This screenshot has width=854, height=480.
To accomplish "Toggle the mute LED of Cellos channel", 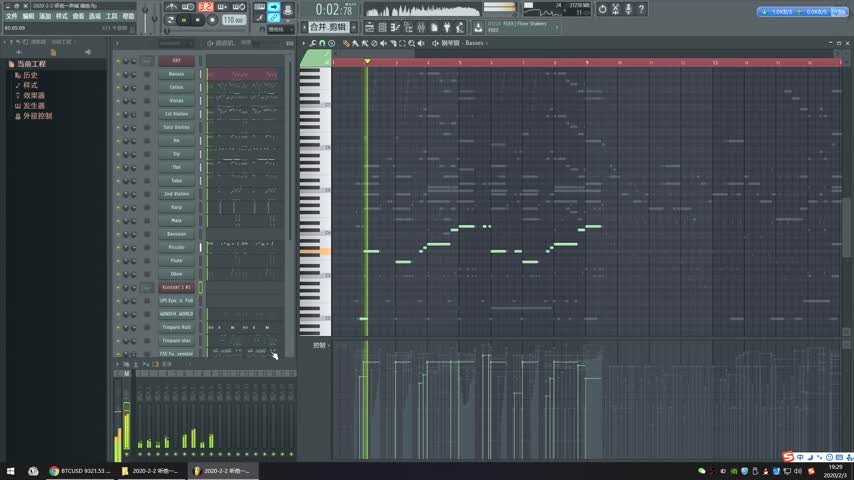I will tap(119, 87).
